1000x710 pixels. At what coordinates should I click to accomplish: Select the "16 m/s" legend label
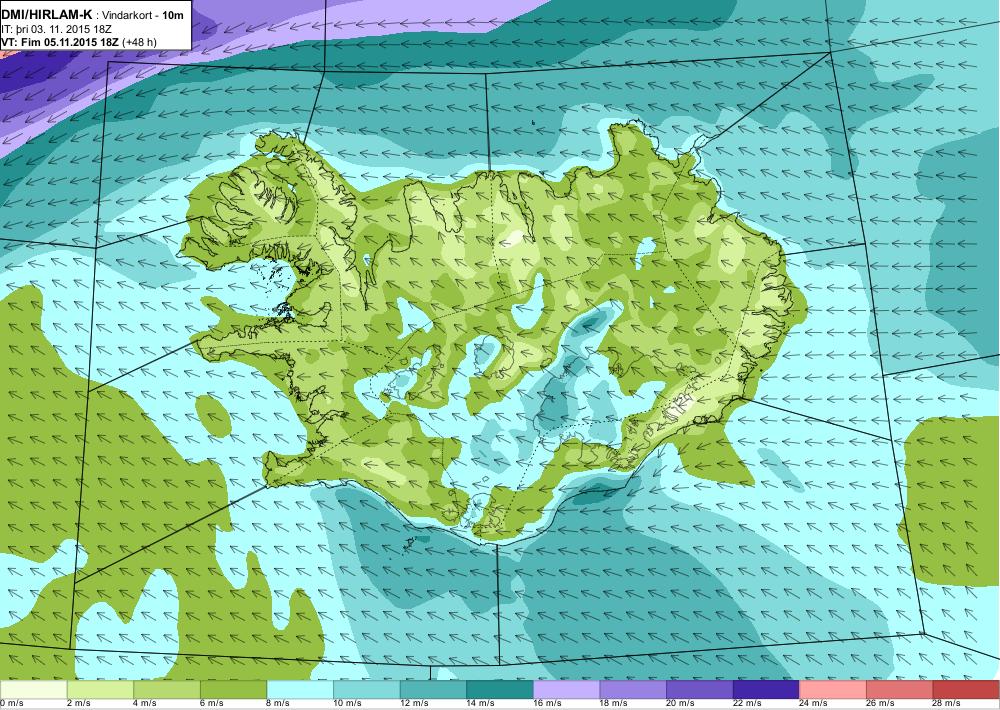click(547, 704)
